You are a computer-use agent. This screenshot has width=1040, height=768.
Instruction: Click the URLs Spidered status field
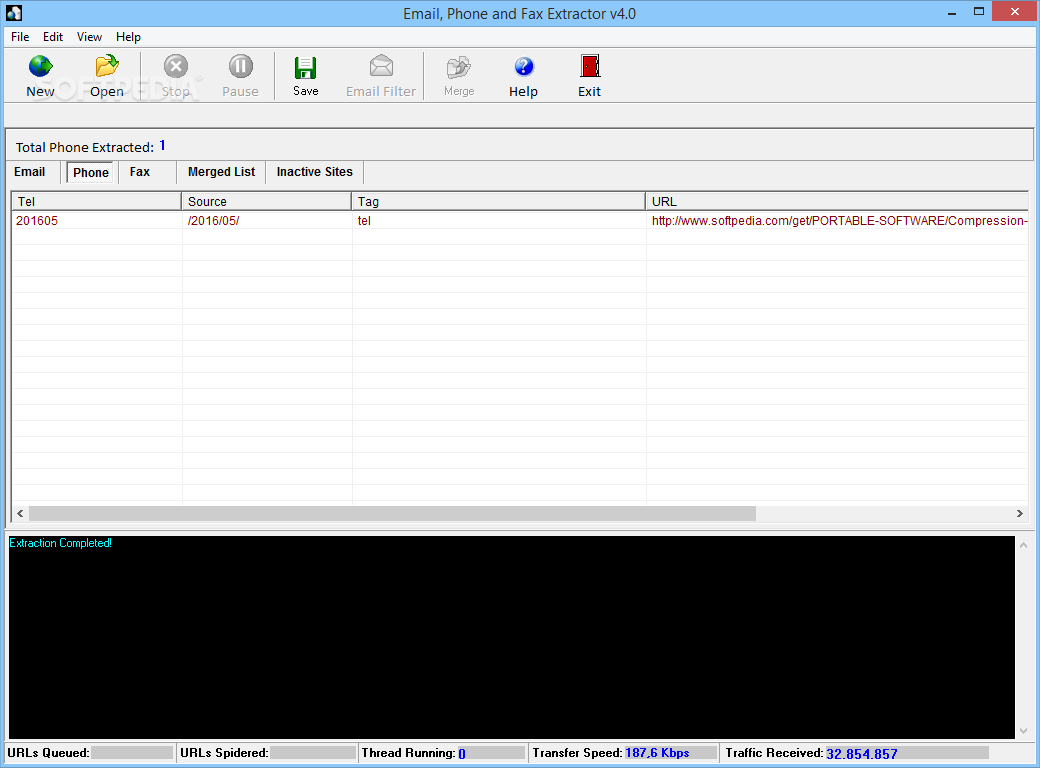pyautogui.click(x=313, y=753)
